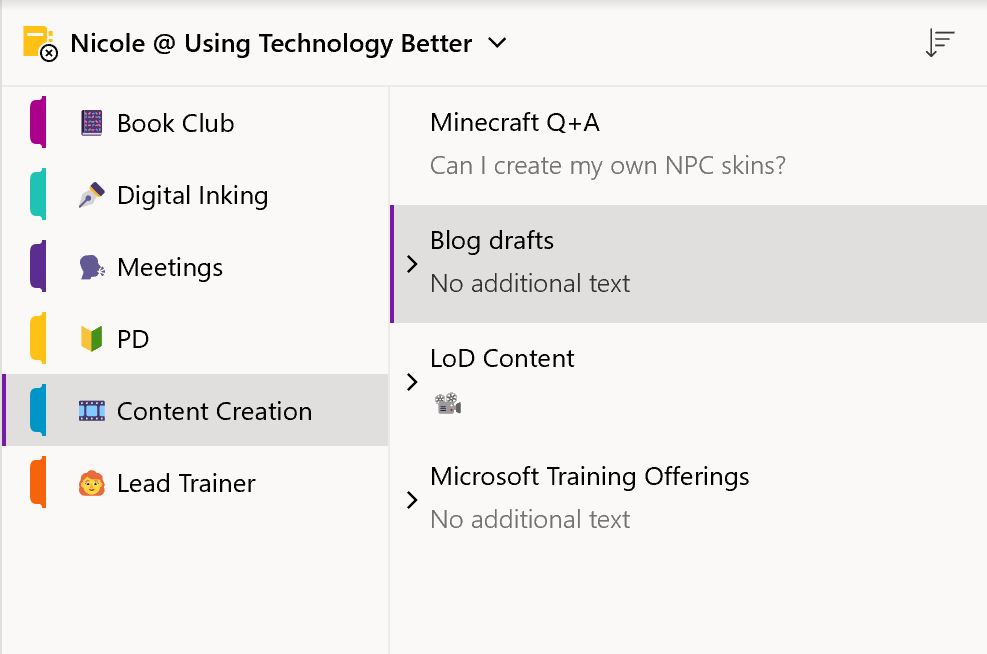Viewport: 987px width, 654px height.
Task: Expand the Blog drafts subpages
Action: point(412,264)
